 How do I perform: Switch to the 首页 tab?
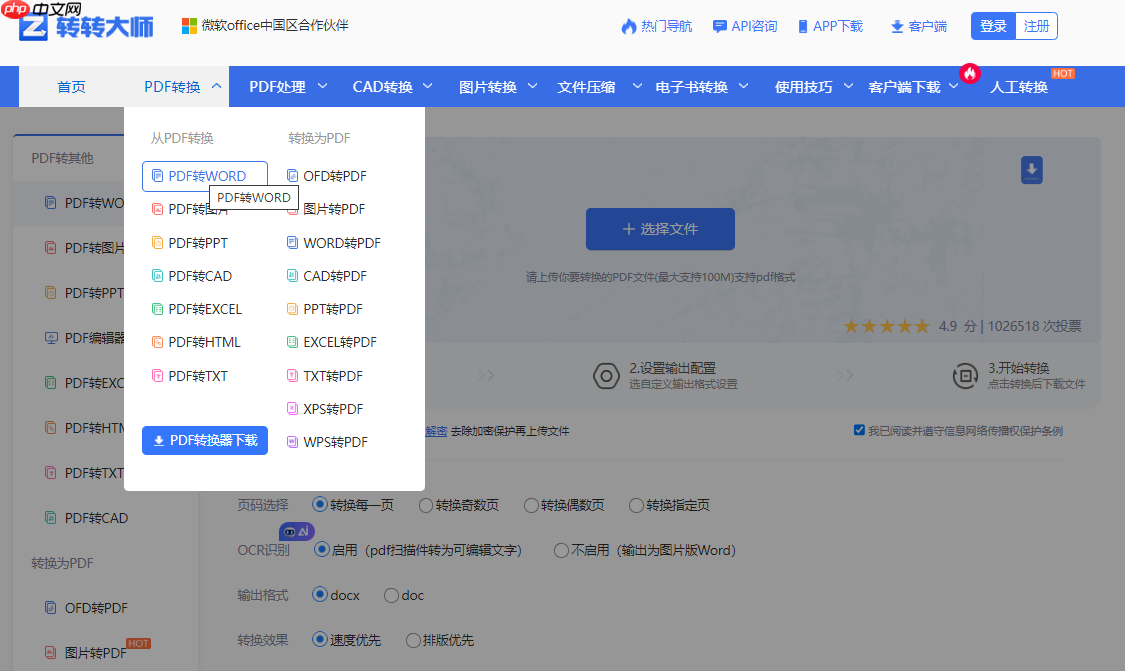click(71, 87)
